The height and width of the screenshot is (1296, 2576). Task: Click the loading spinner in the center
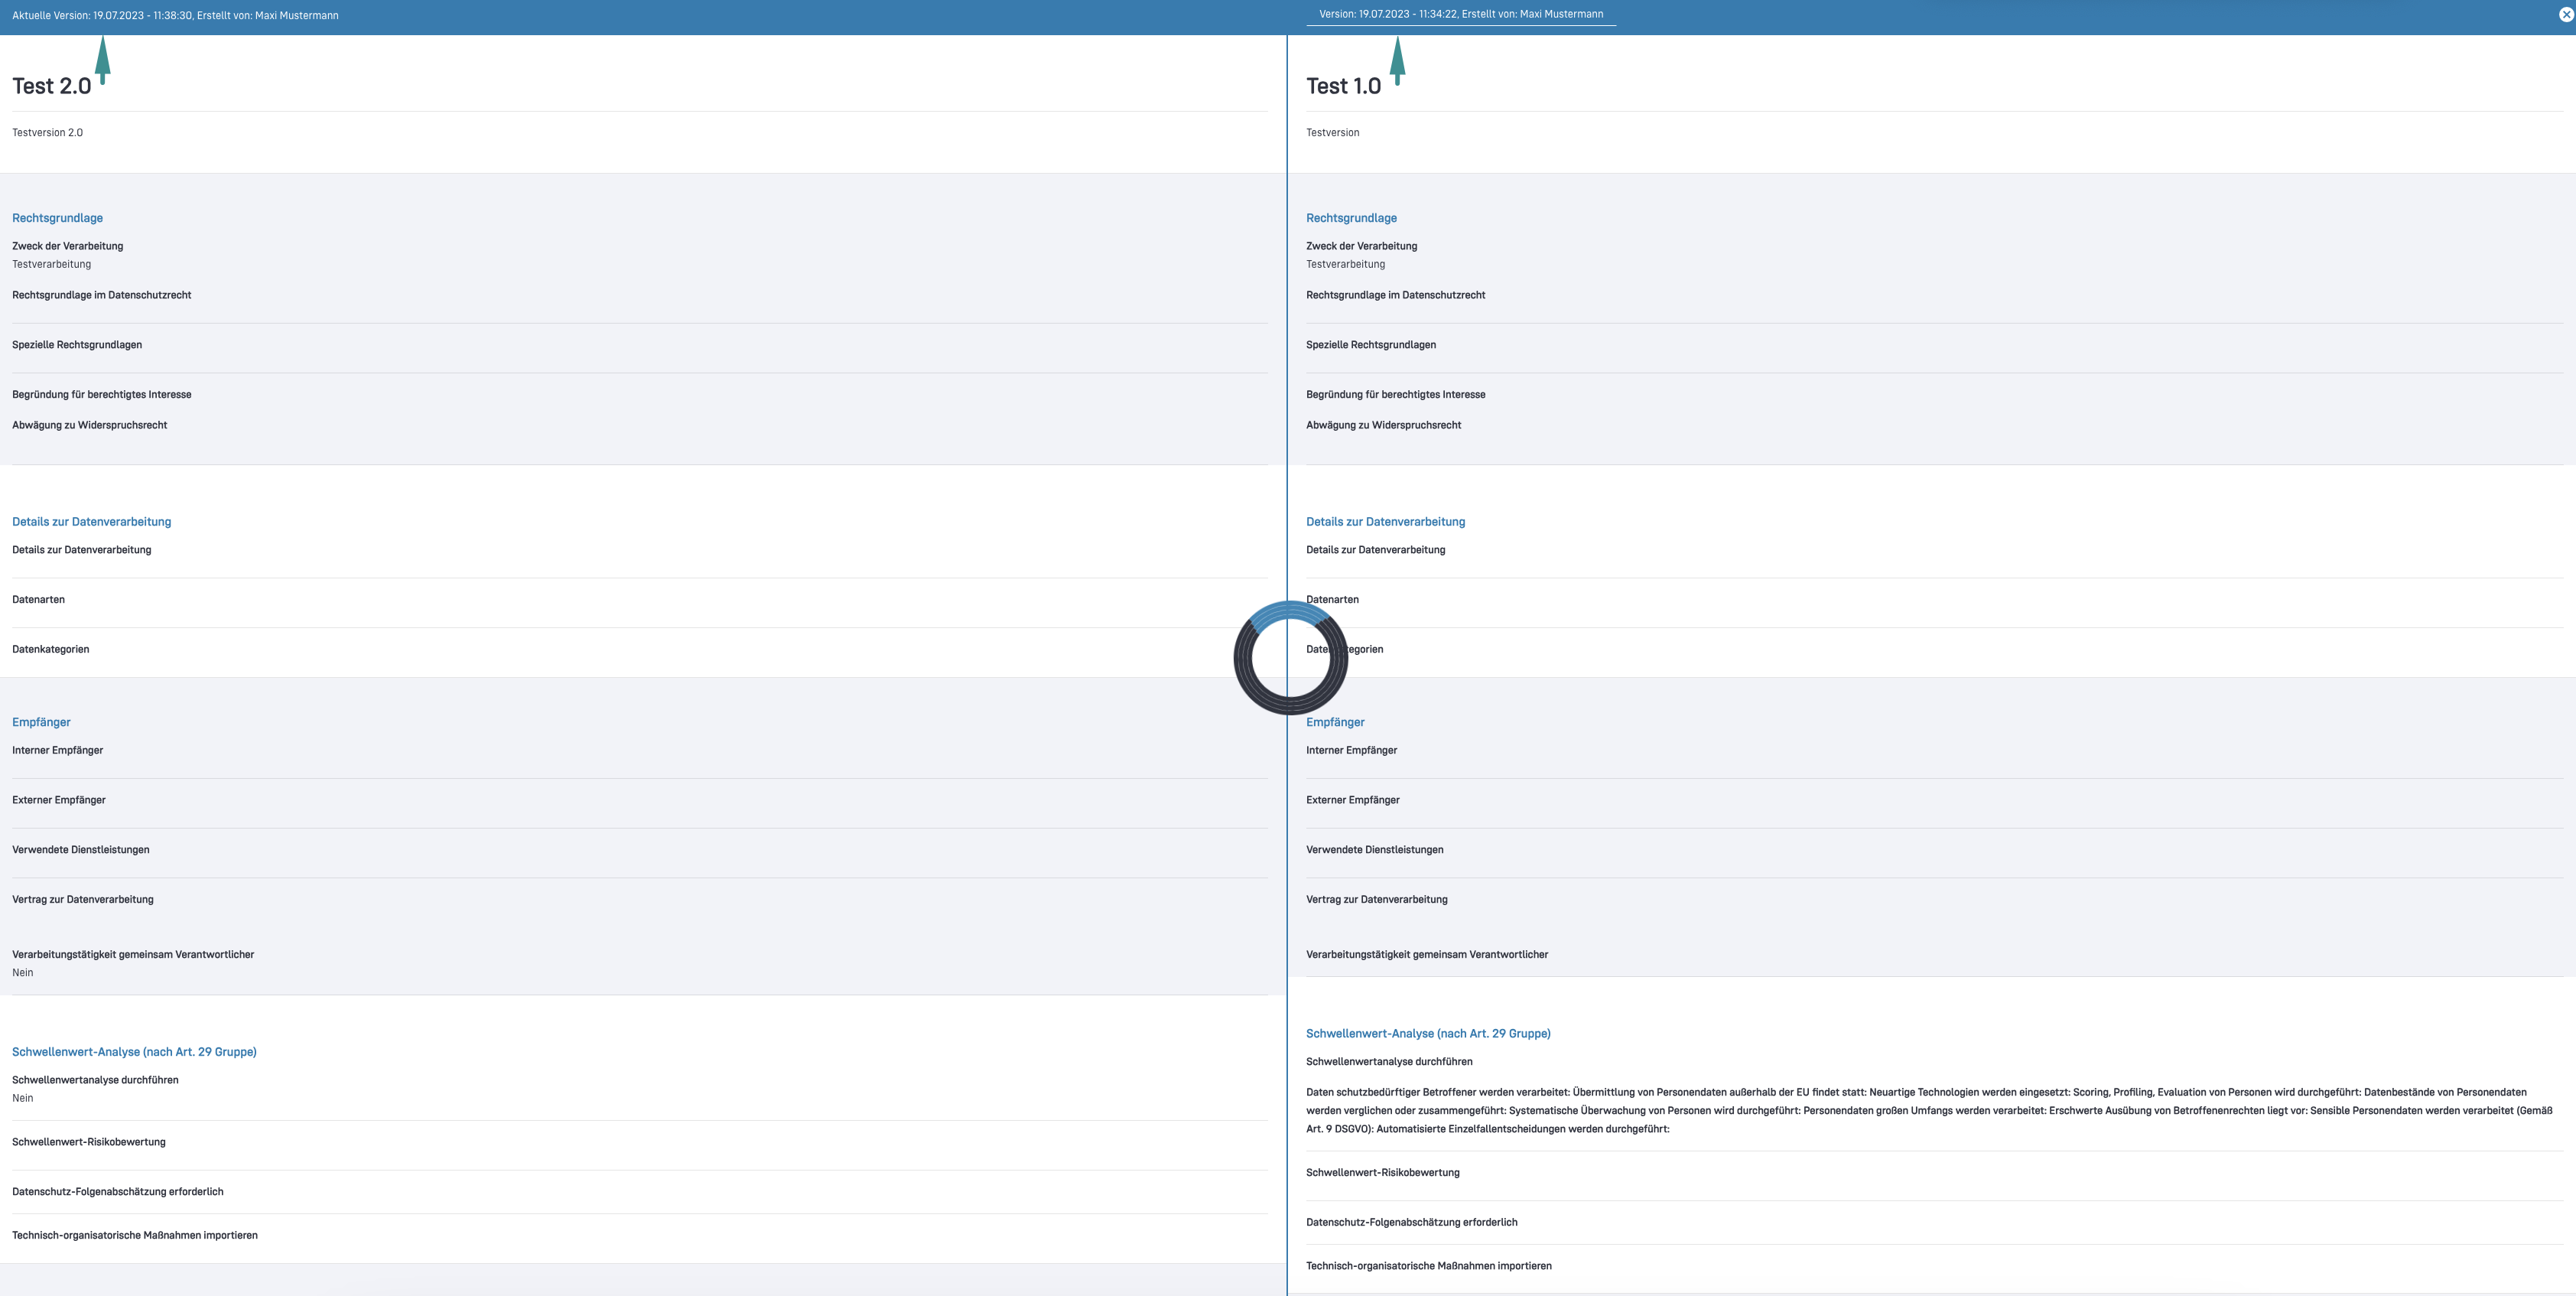click(1290, 658)
